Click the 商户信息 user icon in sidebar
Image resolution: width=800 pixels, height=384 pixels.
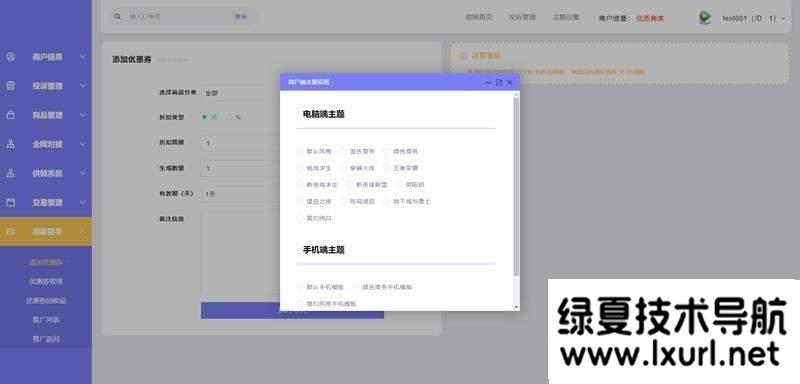click(x=11, y=57)
